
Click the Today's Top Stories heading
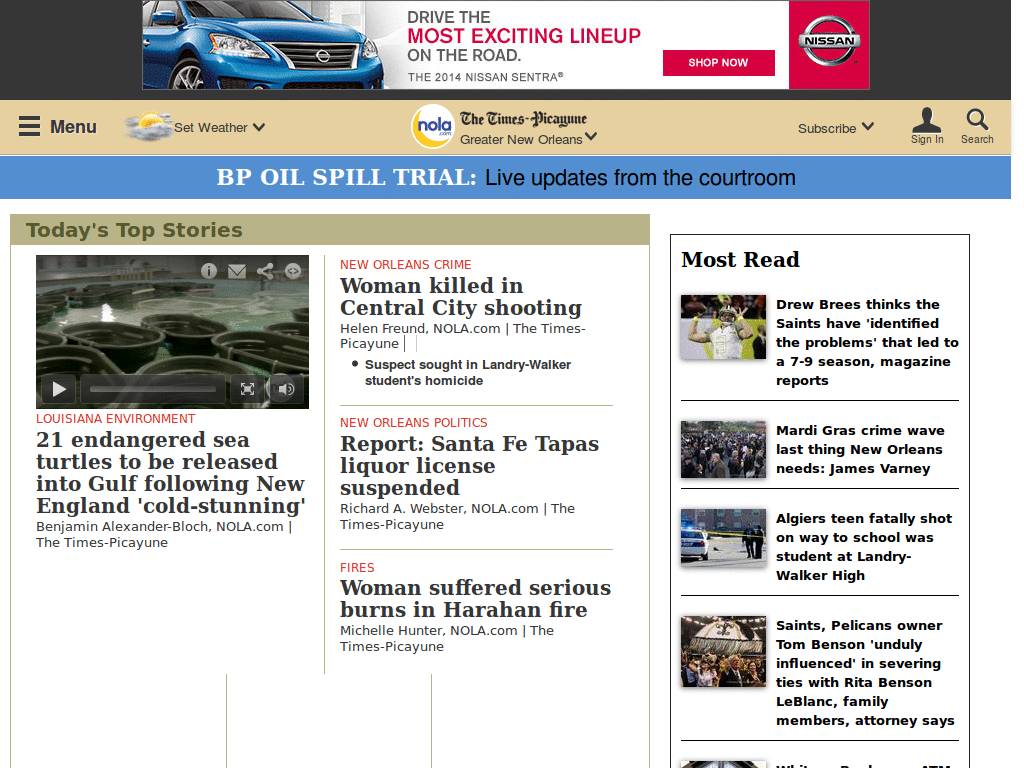[134, 230]
